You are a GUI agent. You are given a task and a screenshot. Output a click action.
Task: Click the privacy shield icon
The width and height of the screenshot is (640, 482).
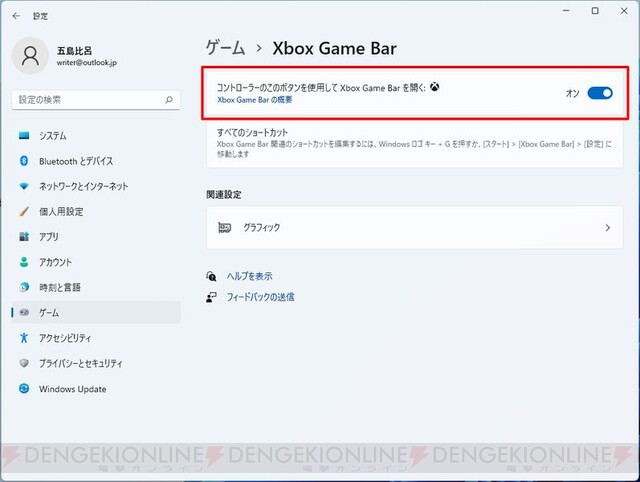tap(24, 363)
